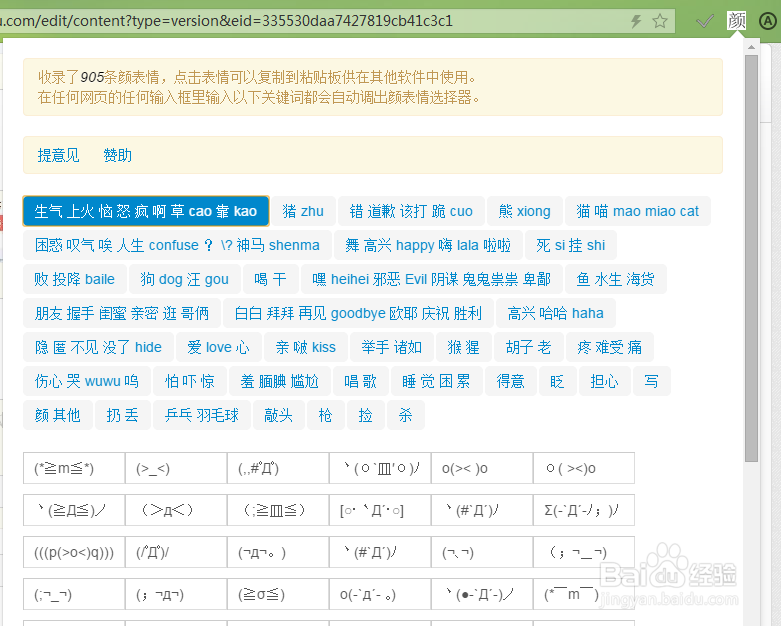
Task: Select the 错 道歉 该打 跪 cuo category
Action: coord(411,211)
